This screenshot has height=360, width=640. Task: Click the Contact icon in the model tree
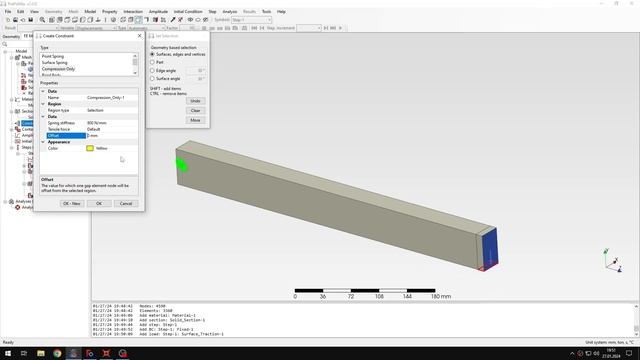tap(18, 129)
